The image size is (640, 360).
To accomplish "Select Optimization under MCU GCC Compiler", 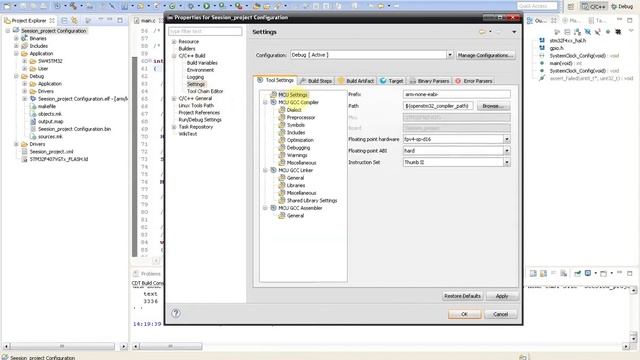I will pyautogui.click(x=300, y=140).
